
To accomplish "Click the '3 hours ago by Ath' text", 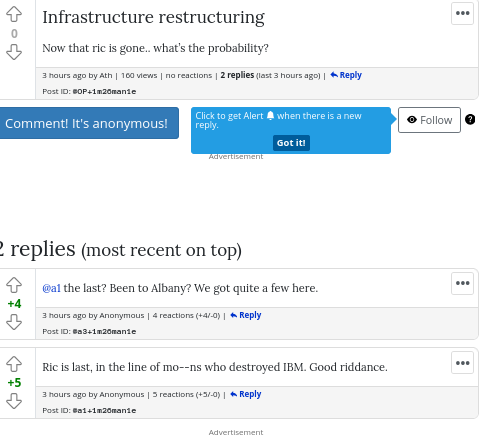I will pyautogui.click(x=77, y=76).
